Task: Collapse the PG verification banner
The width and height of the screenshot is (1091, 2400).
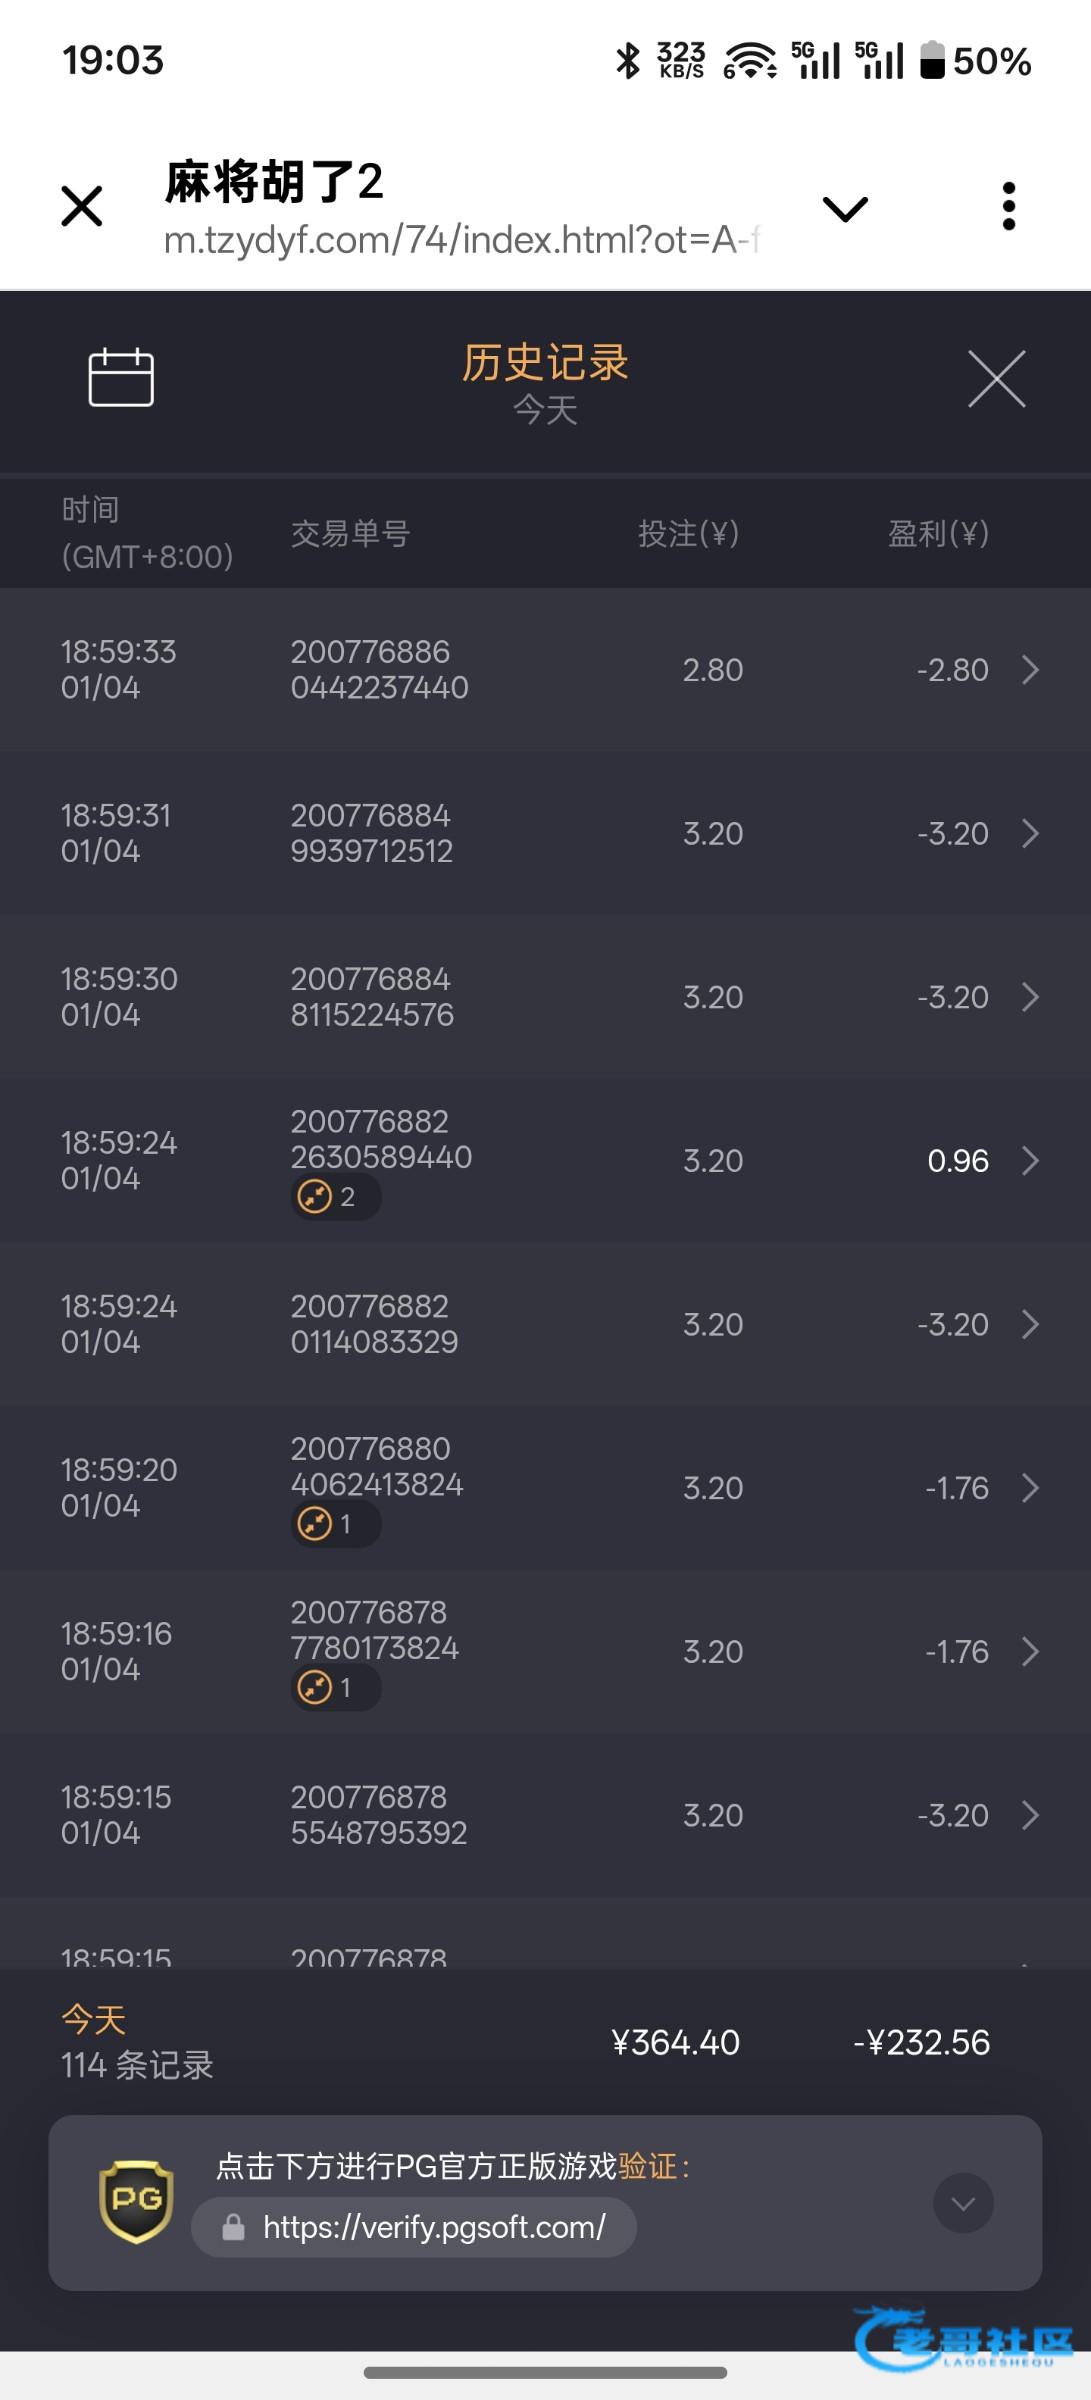Action: (x=962, y=2203)
